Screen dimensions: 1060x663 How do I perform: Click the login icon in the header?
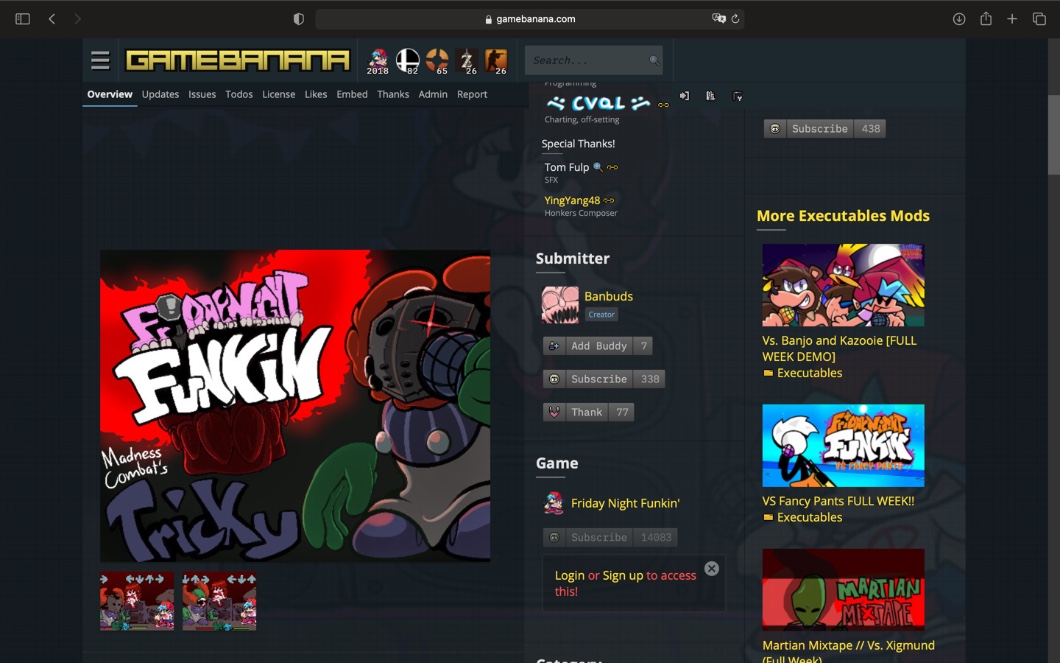[x=684, y=96]
